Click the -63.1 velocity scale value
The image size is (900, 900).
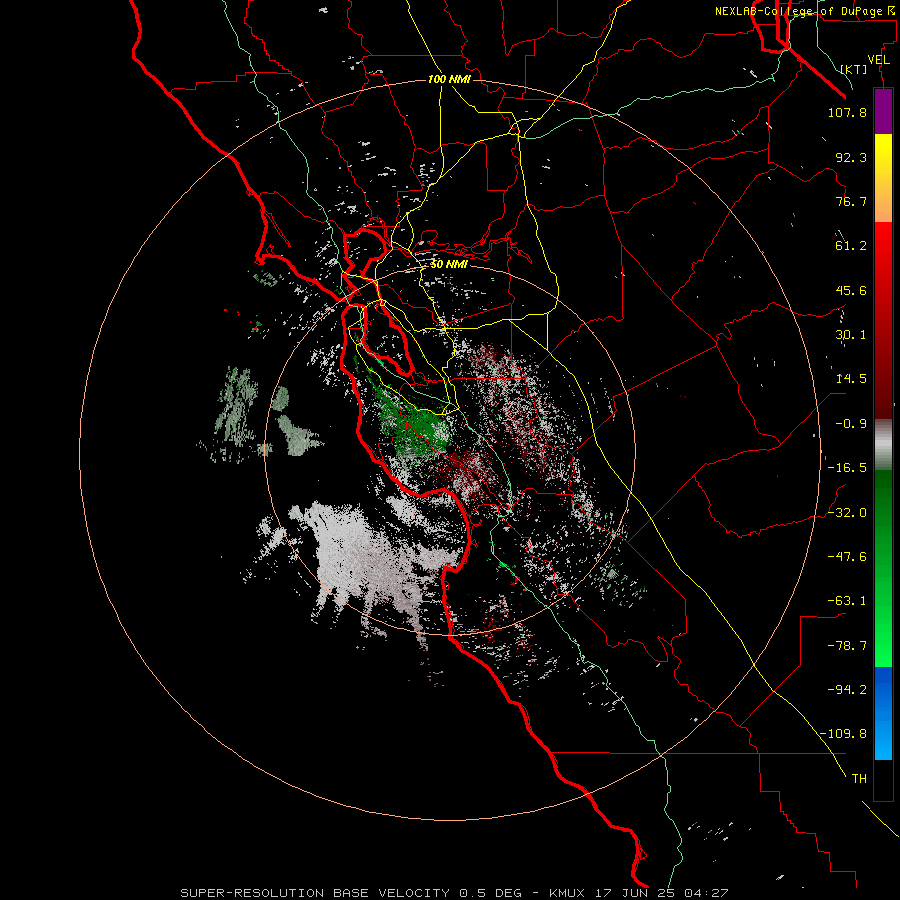(x=847, y=601)
